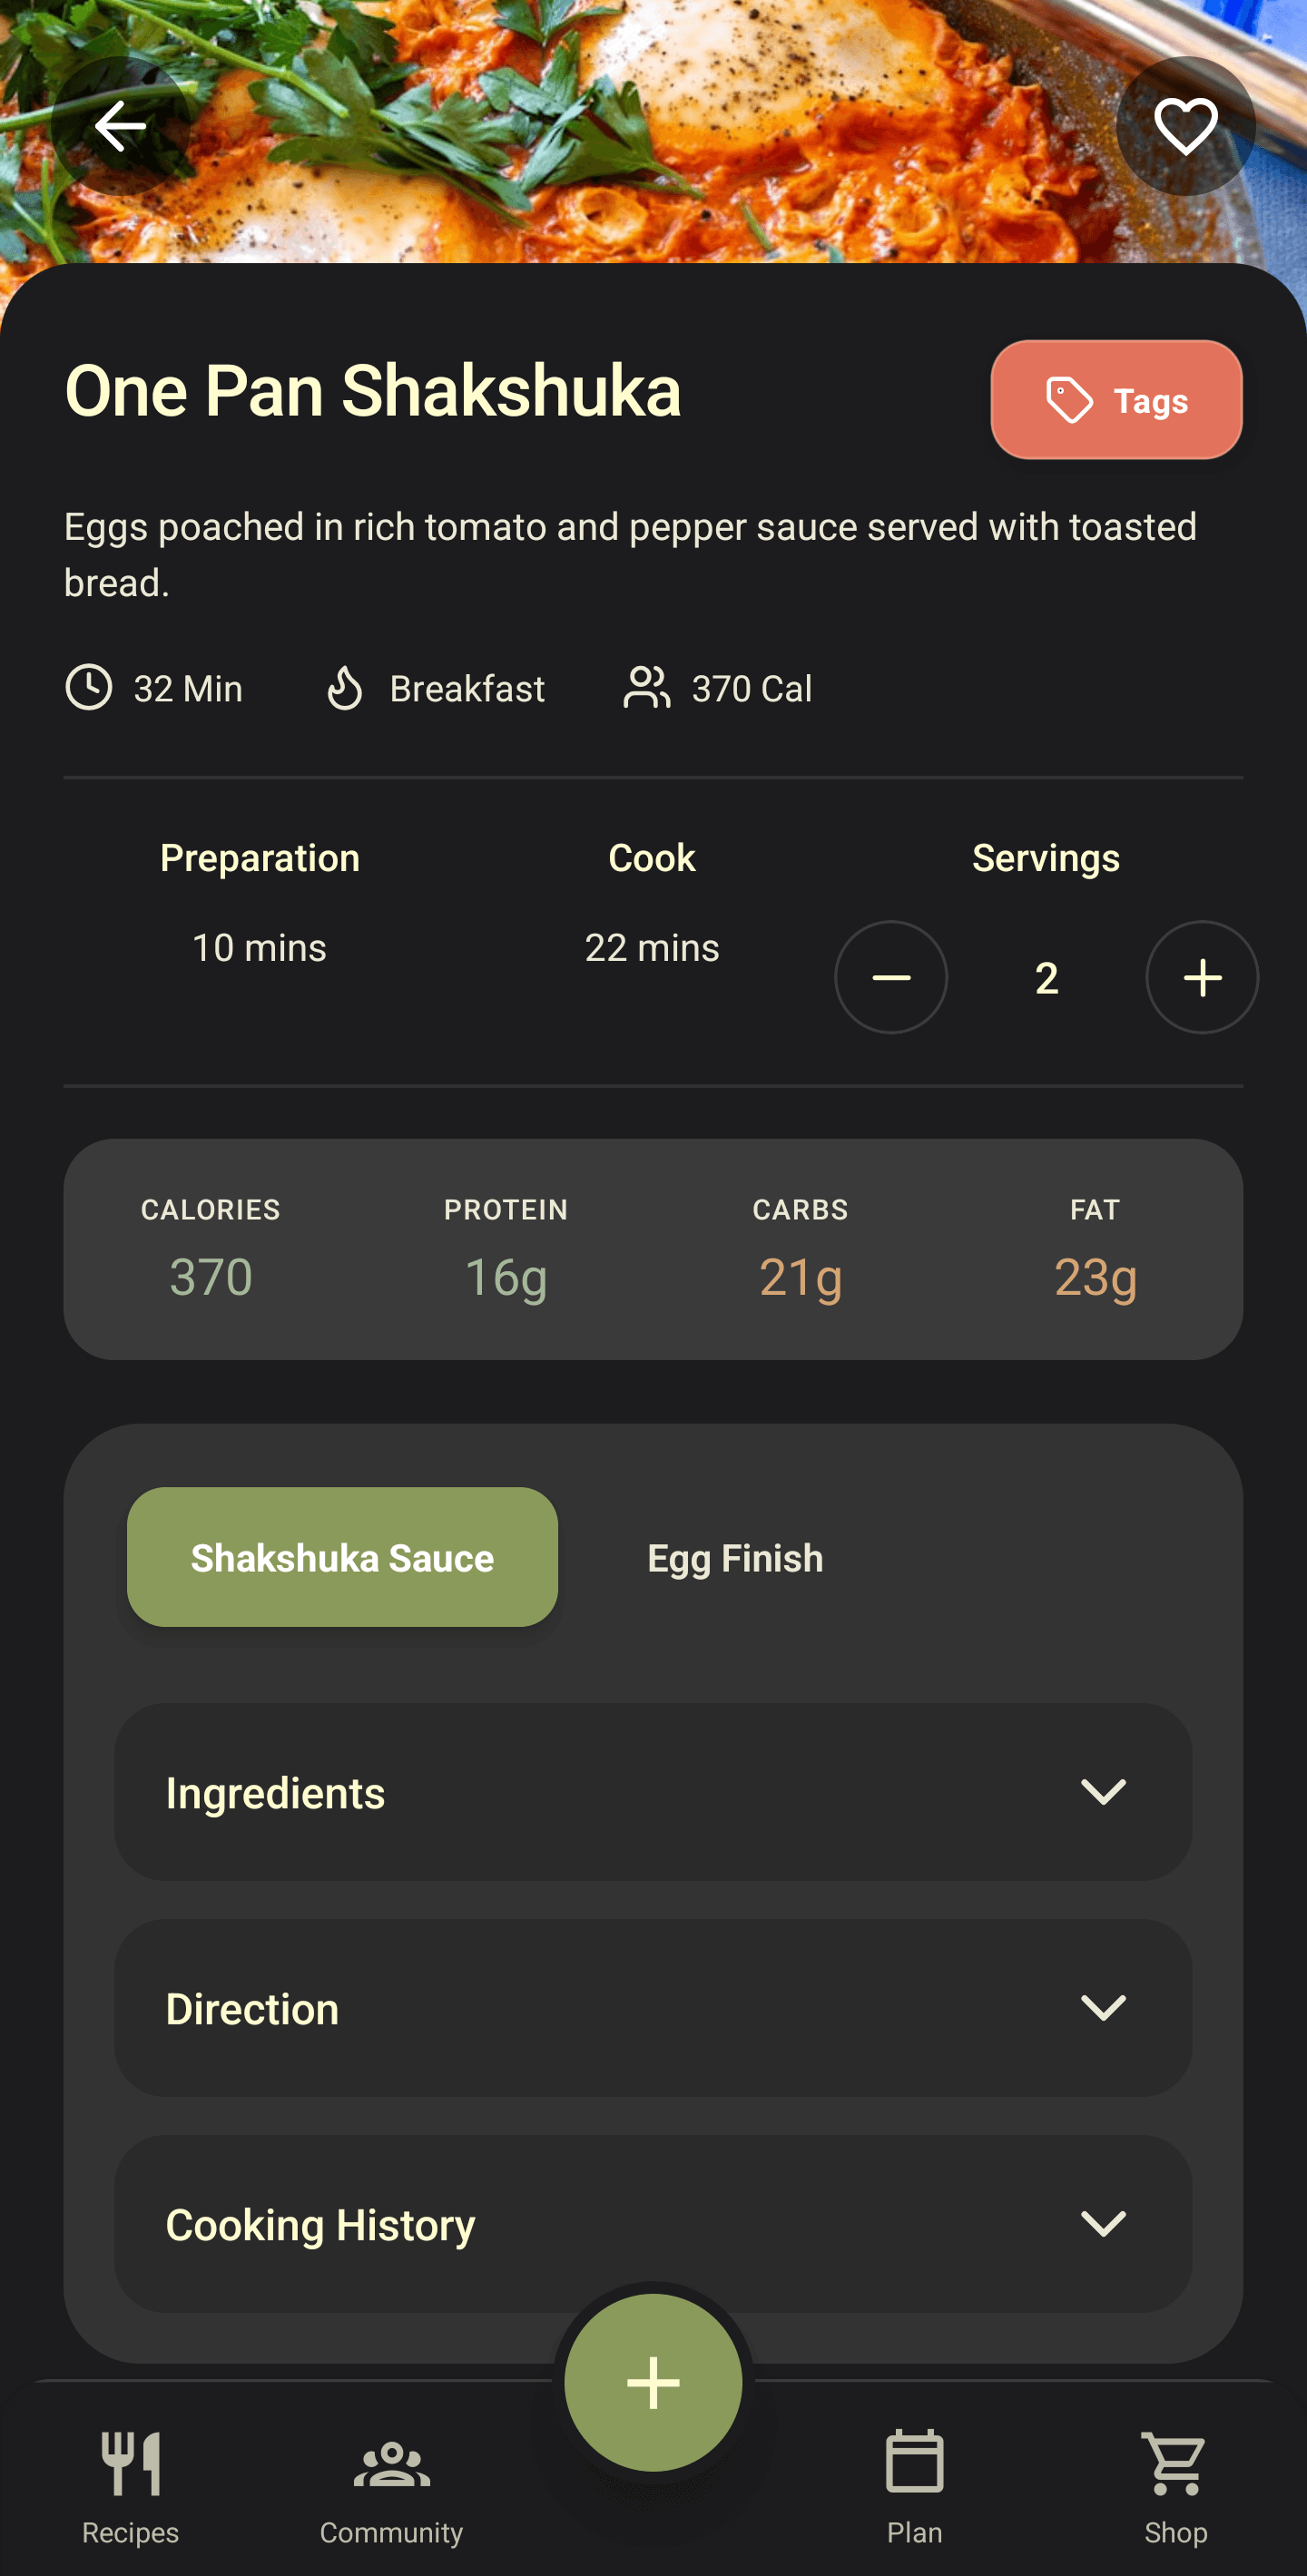Favorite the recipe with the heart icon
Viewport: 1307px width, 2576px height.
(x=1184, y=124)
